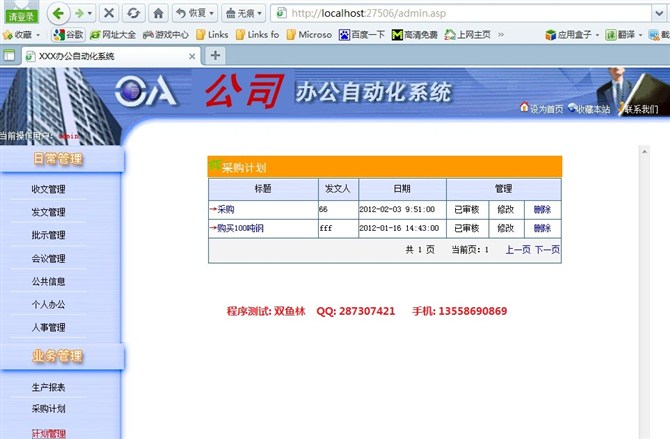Open 收文管理 in the sidebar

(x=48, y=189)
